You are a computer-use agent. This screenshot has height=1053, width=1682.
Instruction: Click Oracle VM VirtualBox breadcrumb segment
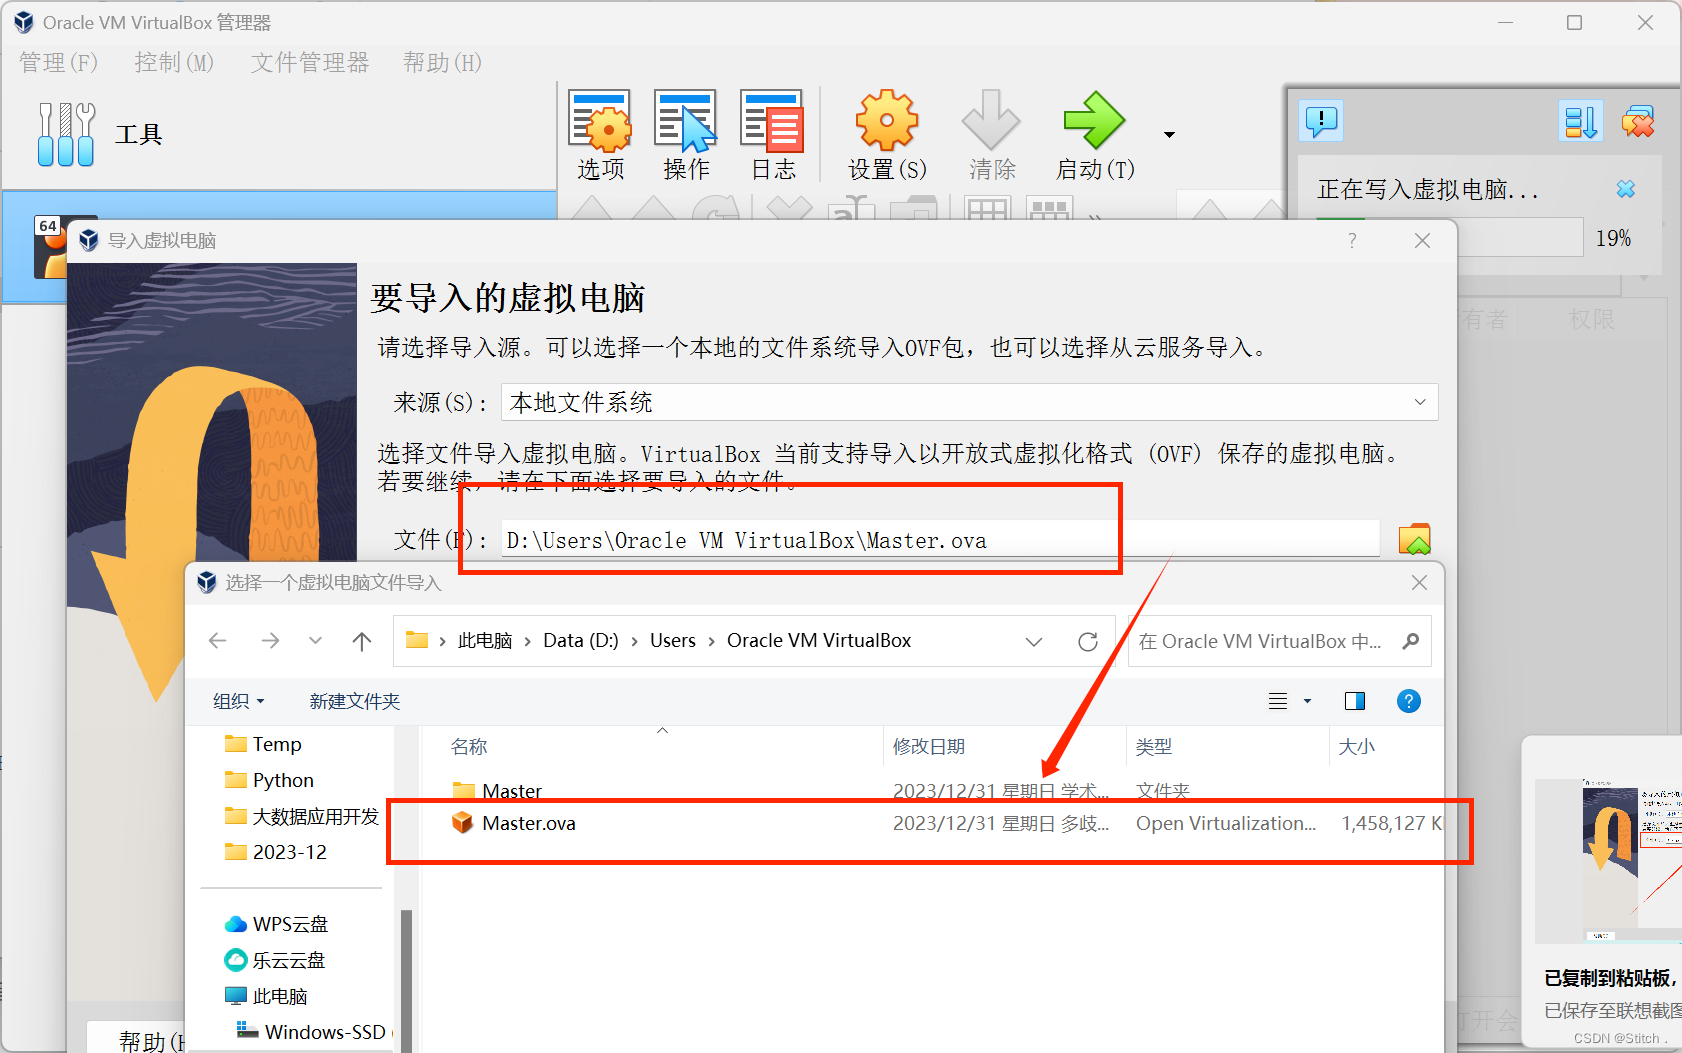click(819, 641)
